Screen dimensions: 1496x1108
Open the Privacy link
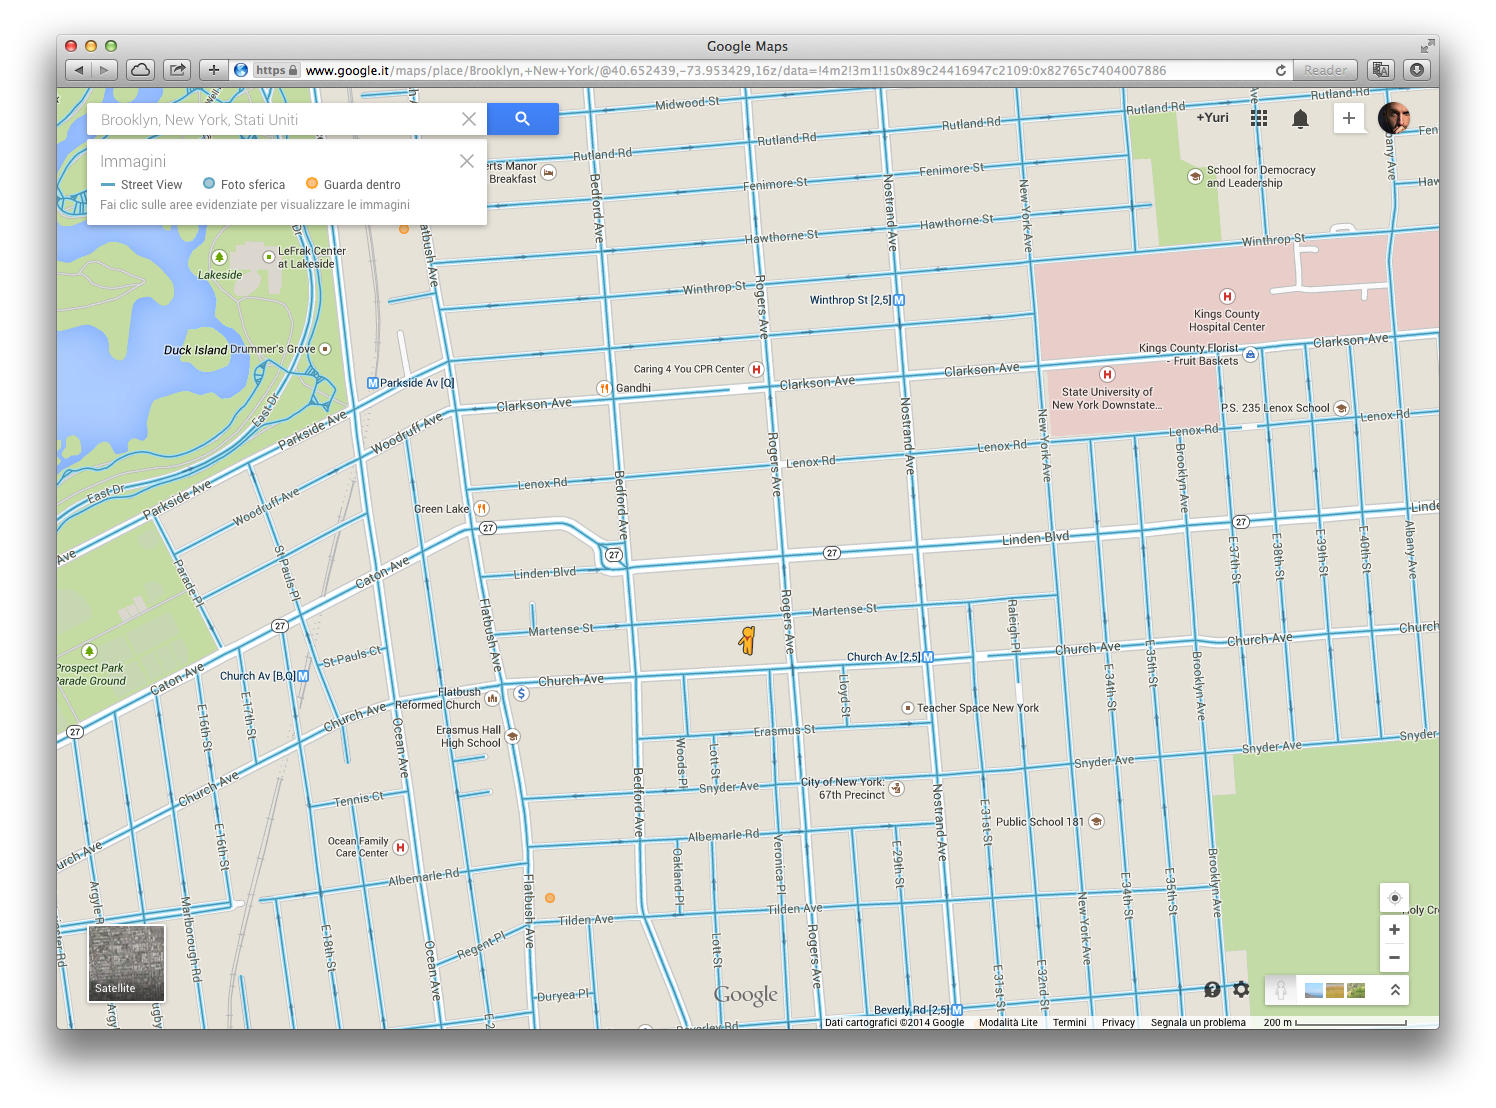[1118, 1022]
